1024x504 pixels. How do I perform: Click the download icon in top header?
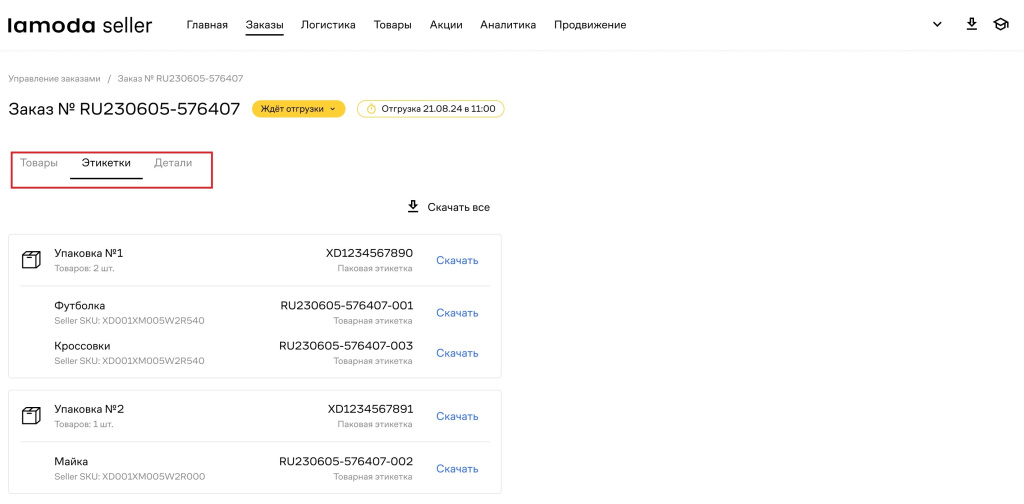[971, 24]
